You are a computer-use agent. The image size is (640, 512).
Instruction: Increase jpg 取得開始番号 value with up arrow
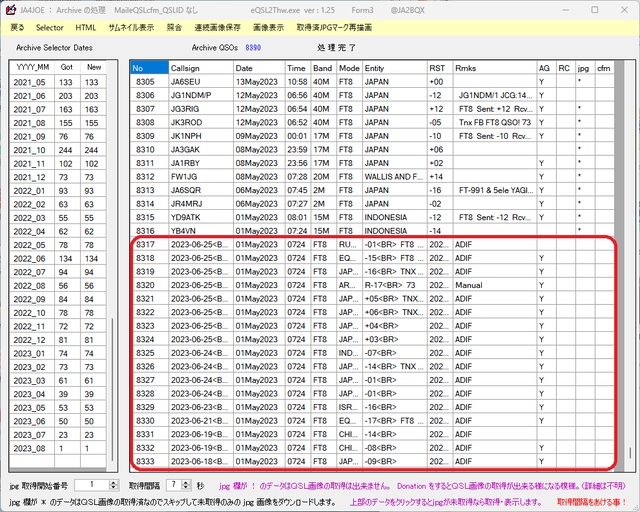(x=113, y=483)
